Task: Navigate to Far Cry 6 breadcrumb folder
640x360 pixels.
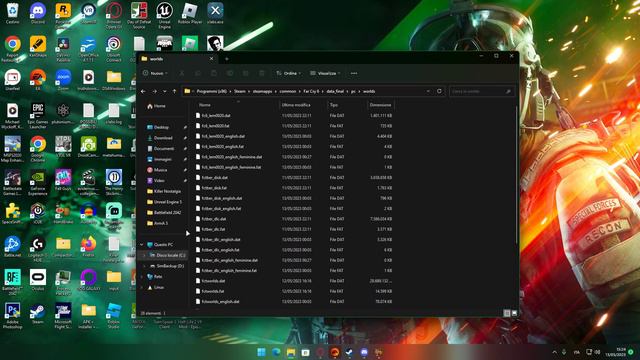Action: click(311, 91)
